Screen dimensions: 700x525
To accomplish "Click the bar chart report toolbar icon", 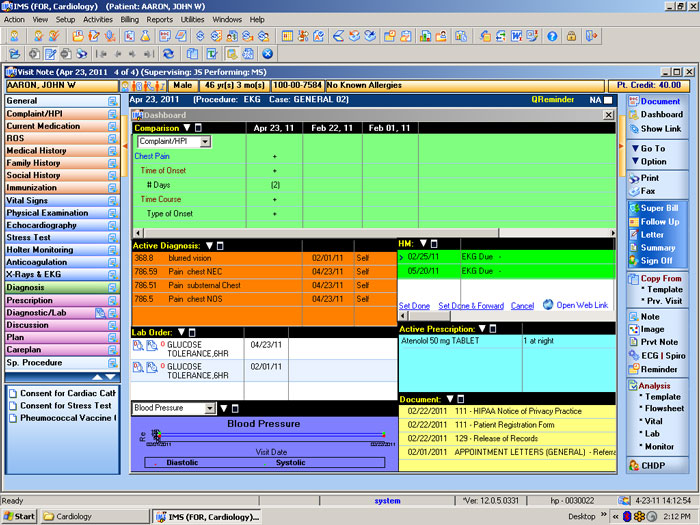I will coord(425,36).
